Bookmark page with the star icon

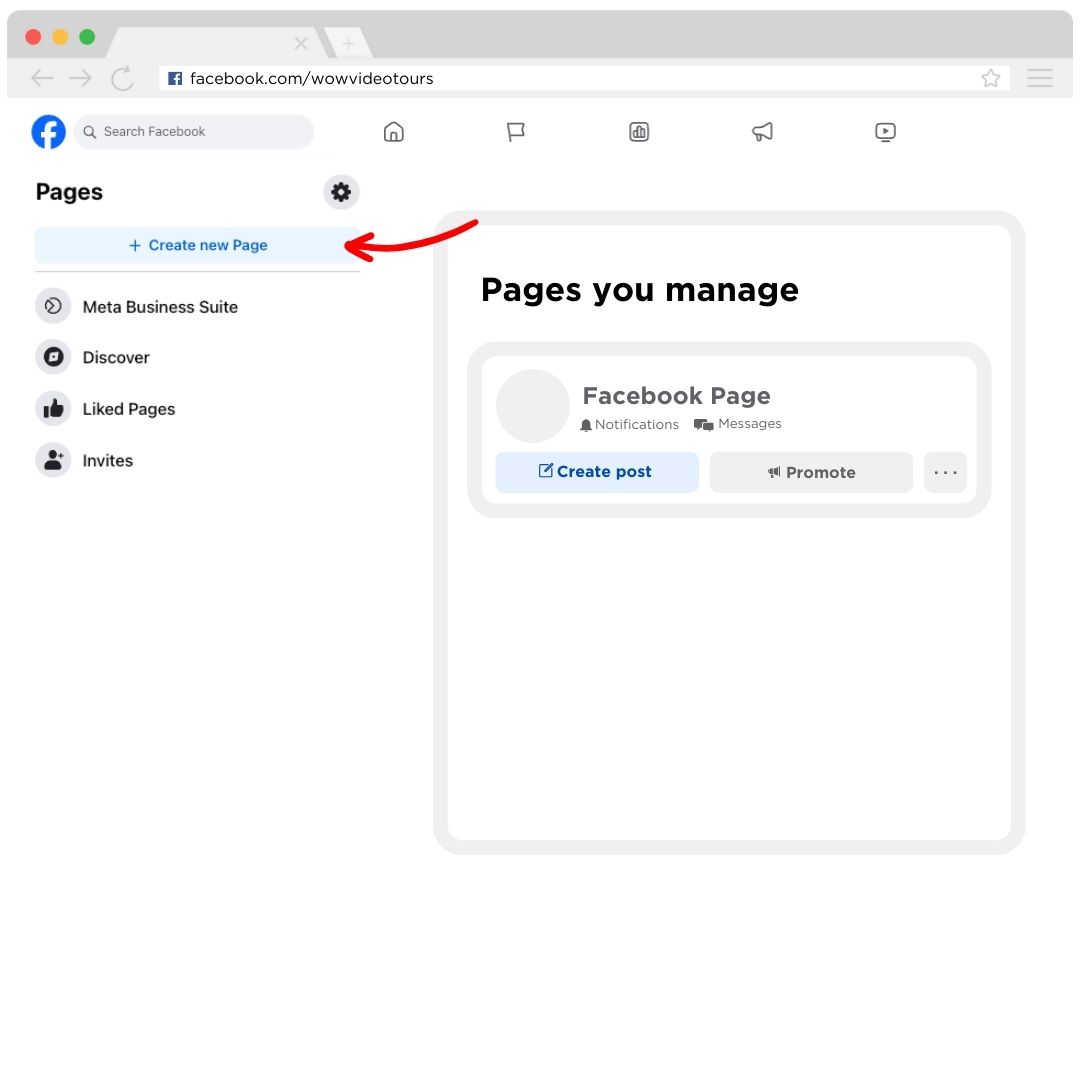(990, 78)
